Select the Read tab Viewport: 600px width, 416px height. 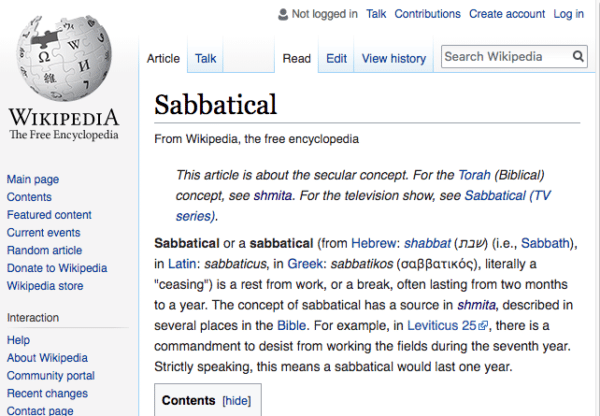(297, 59)
